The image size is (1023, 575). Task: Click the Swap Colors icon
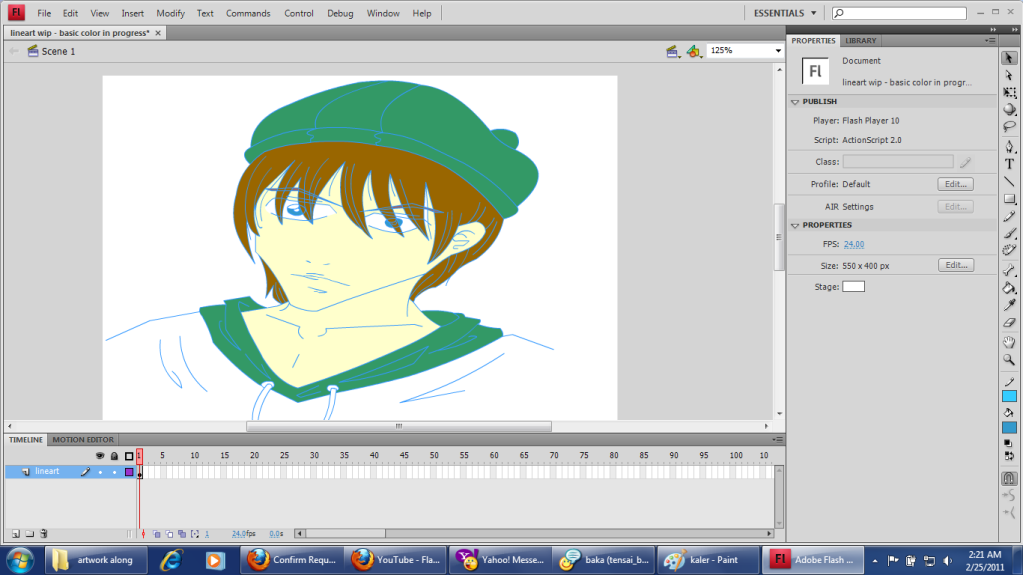coord(1009,456)
